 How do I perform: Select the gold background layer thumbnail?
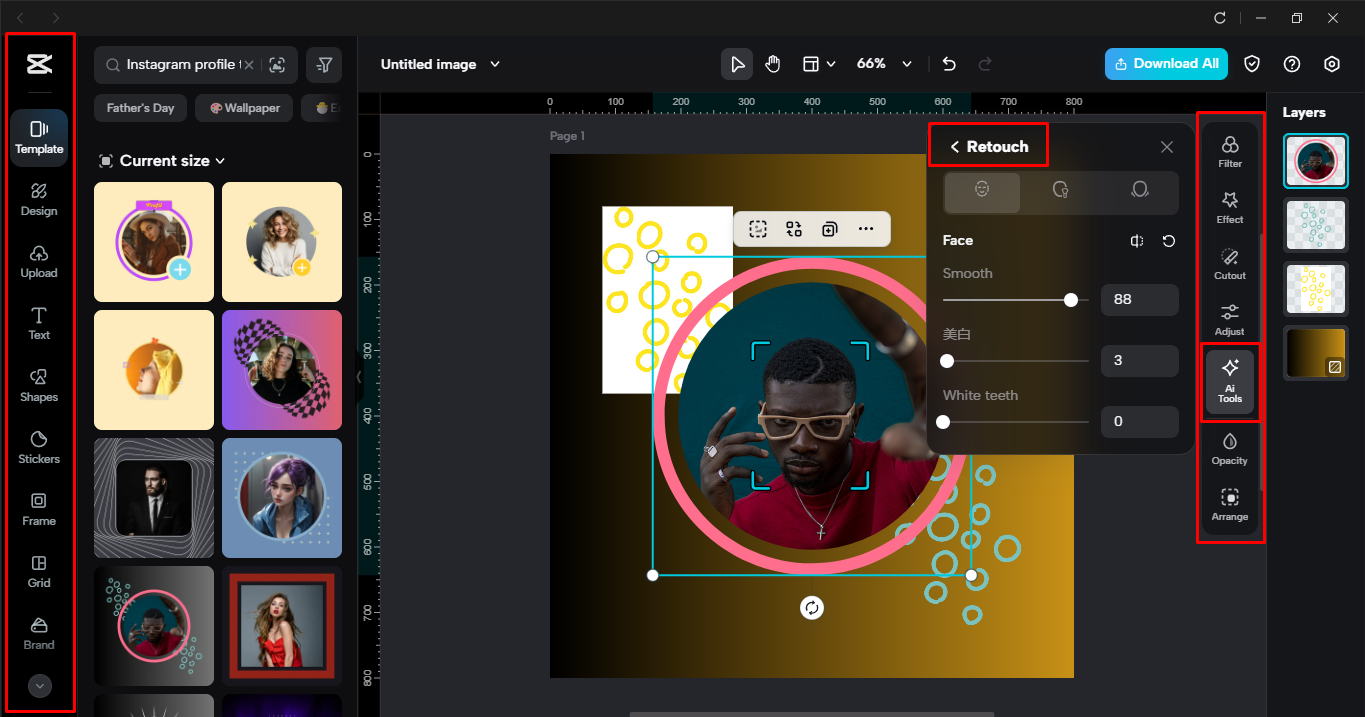(1316, 353)
